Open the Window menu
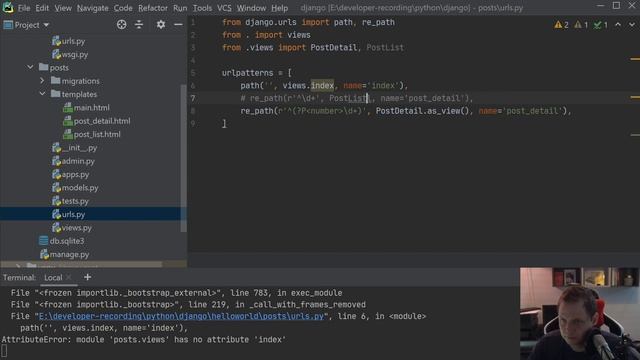 (251, 8)
